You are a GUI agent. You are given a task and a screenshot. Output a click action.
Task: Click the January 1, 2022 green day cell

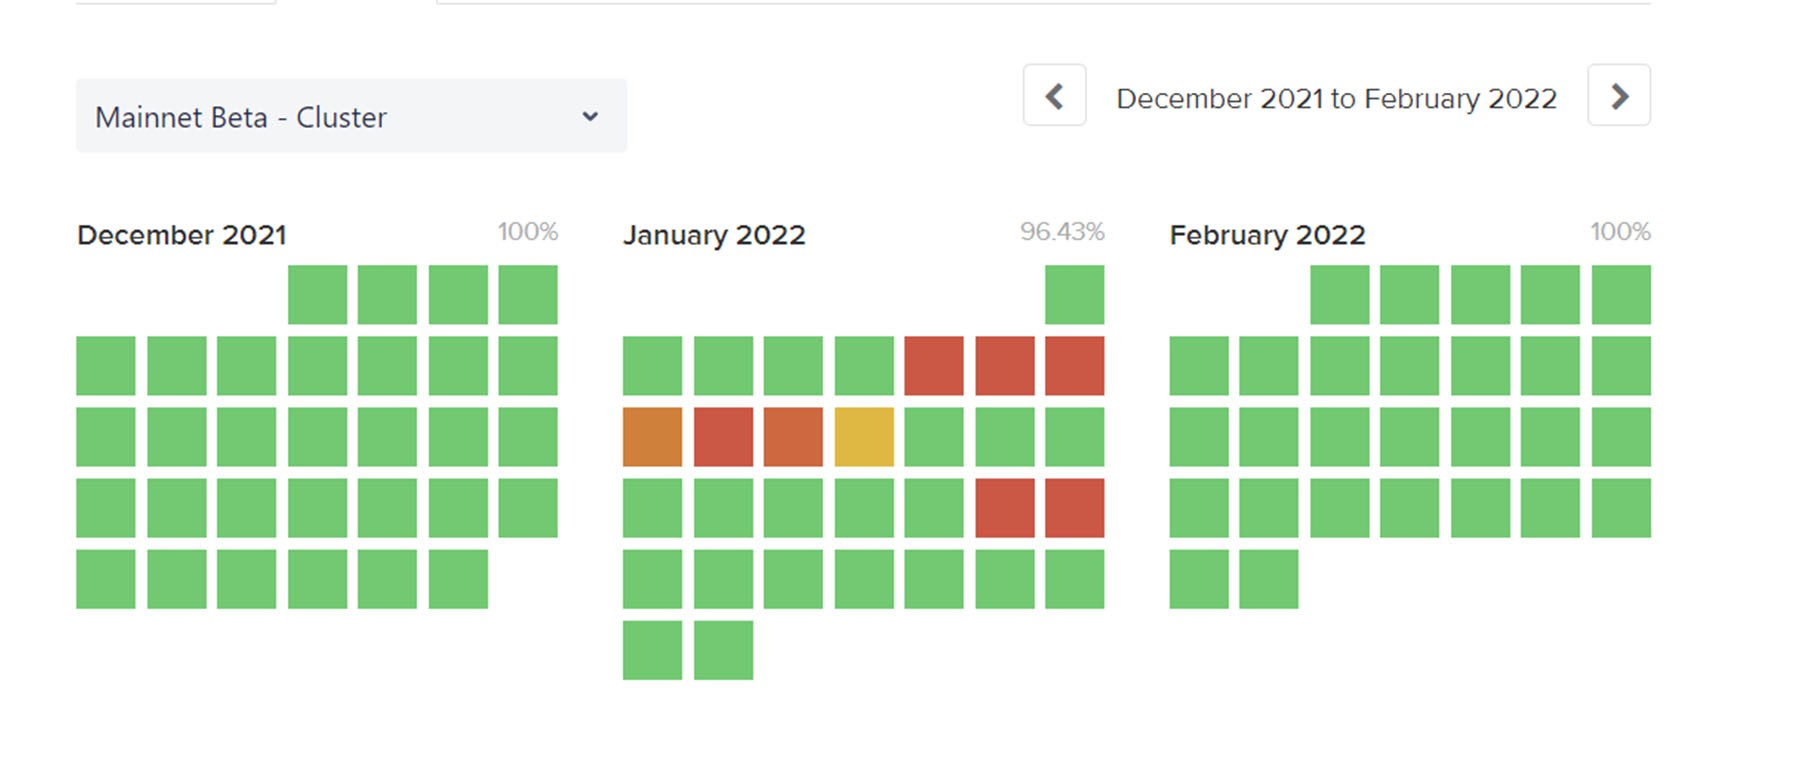[x=1075, y=295]
